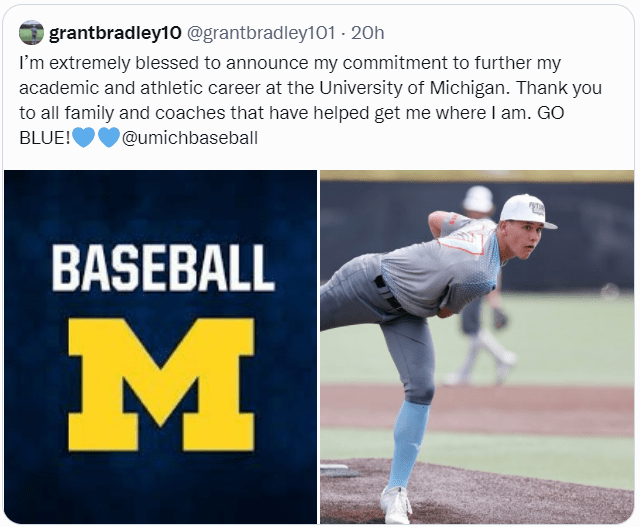Click the first blue heart emoji

pos(84,138)
